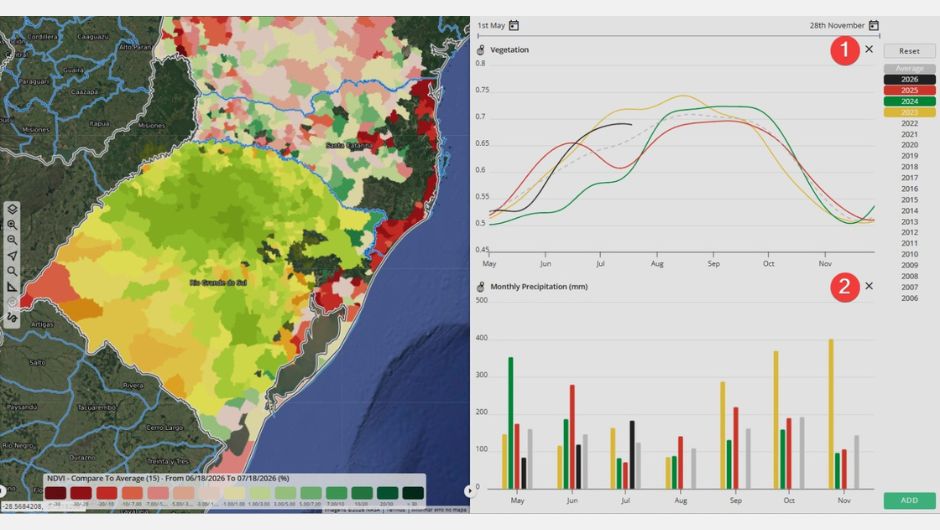
Task: Select the freehand squiggle draw tool
Action: pyautogui.click(x=12, y=317)
